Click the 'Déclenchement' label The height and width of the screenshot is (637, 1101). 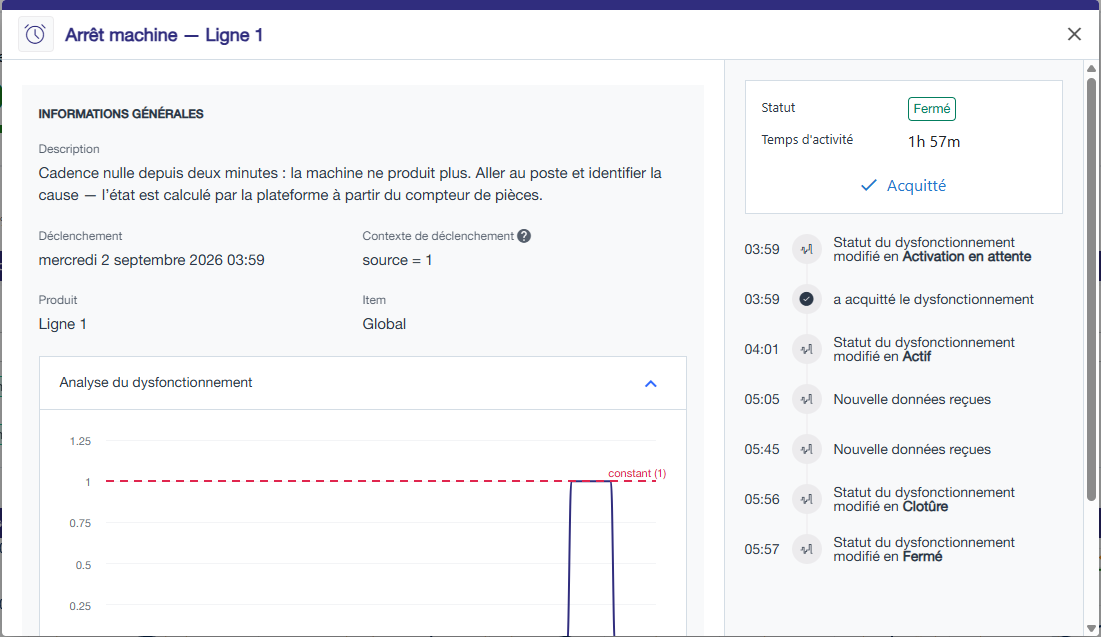click(80, 236)
